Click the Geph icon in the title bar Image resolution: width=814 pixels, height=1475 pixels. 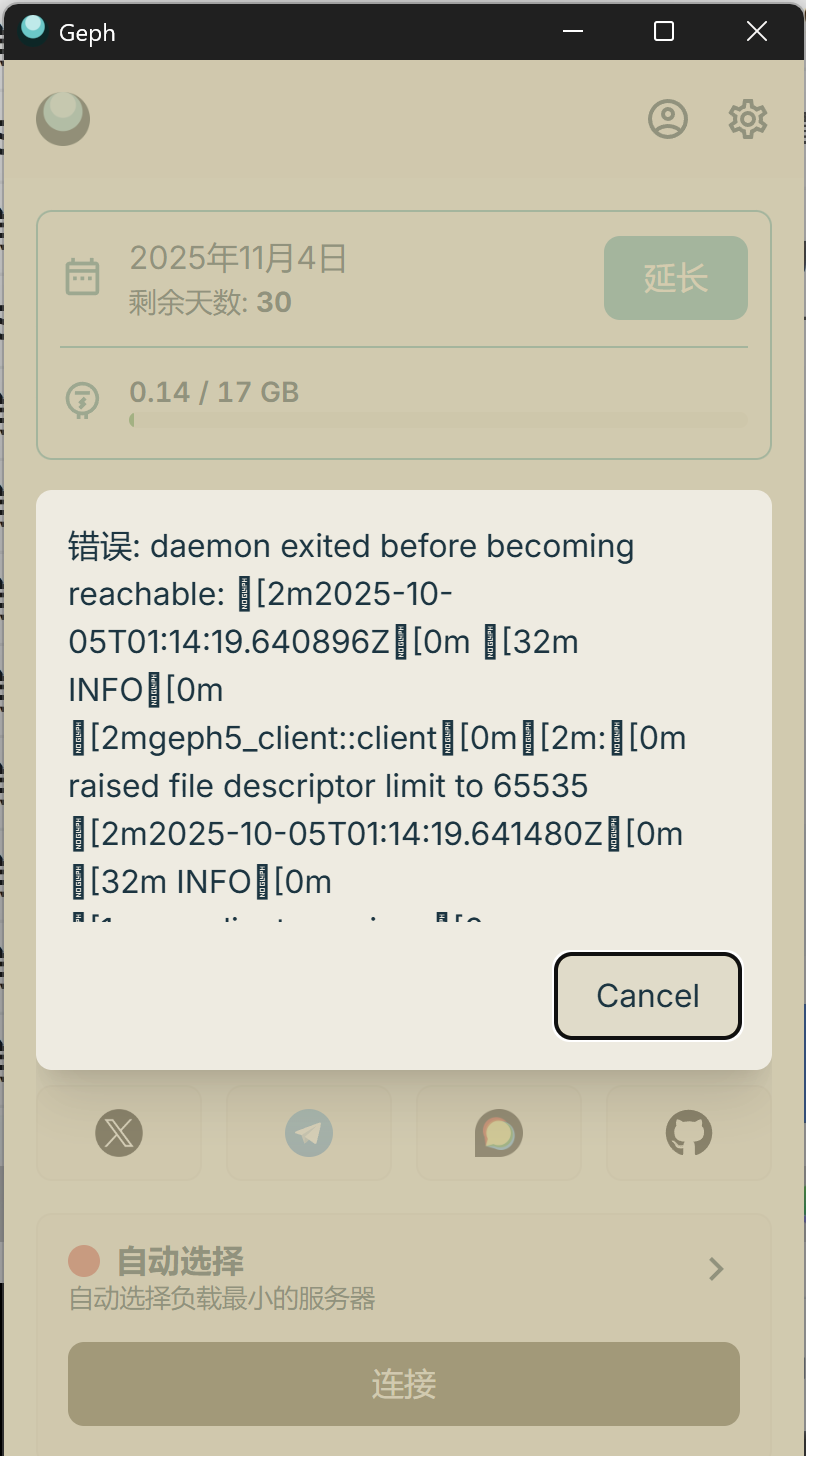(33, 31)
